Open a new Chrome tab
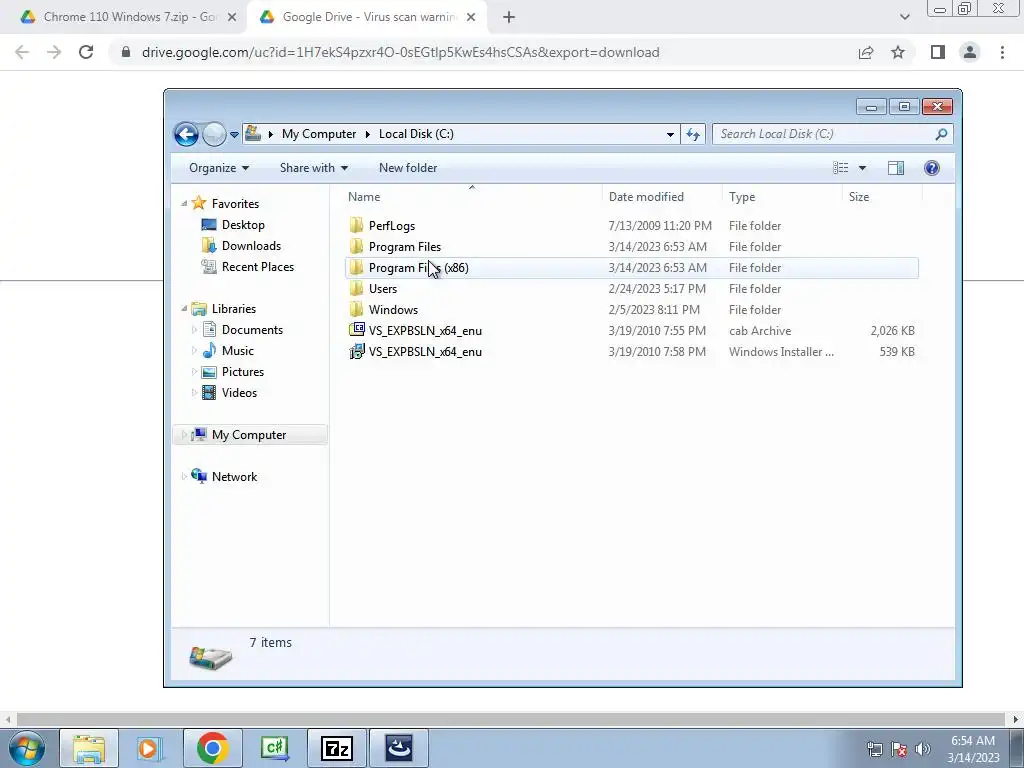 pyautogui.click(x=509, y=18)
